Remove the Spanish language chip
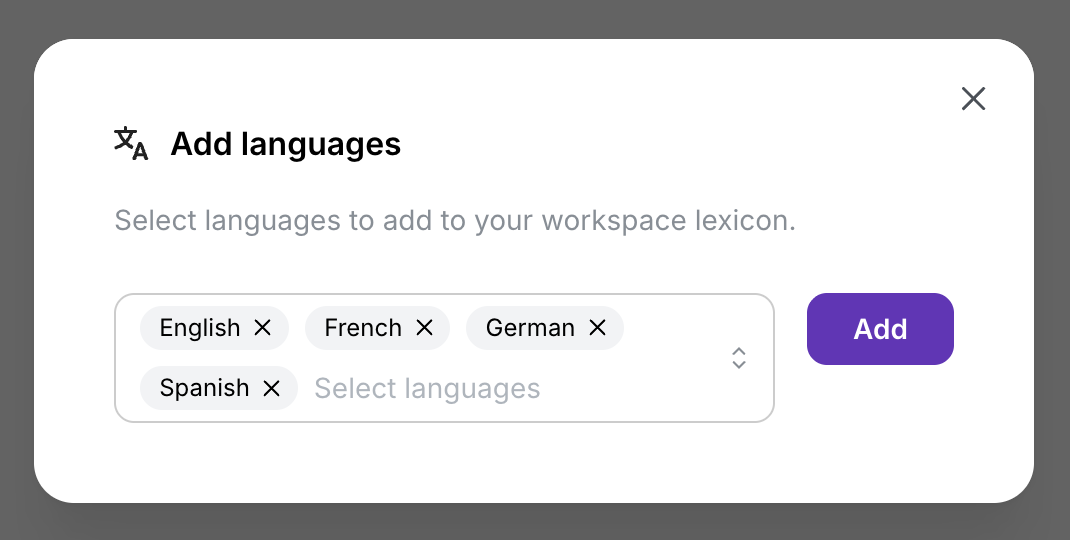 tap(271, 388)
